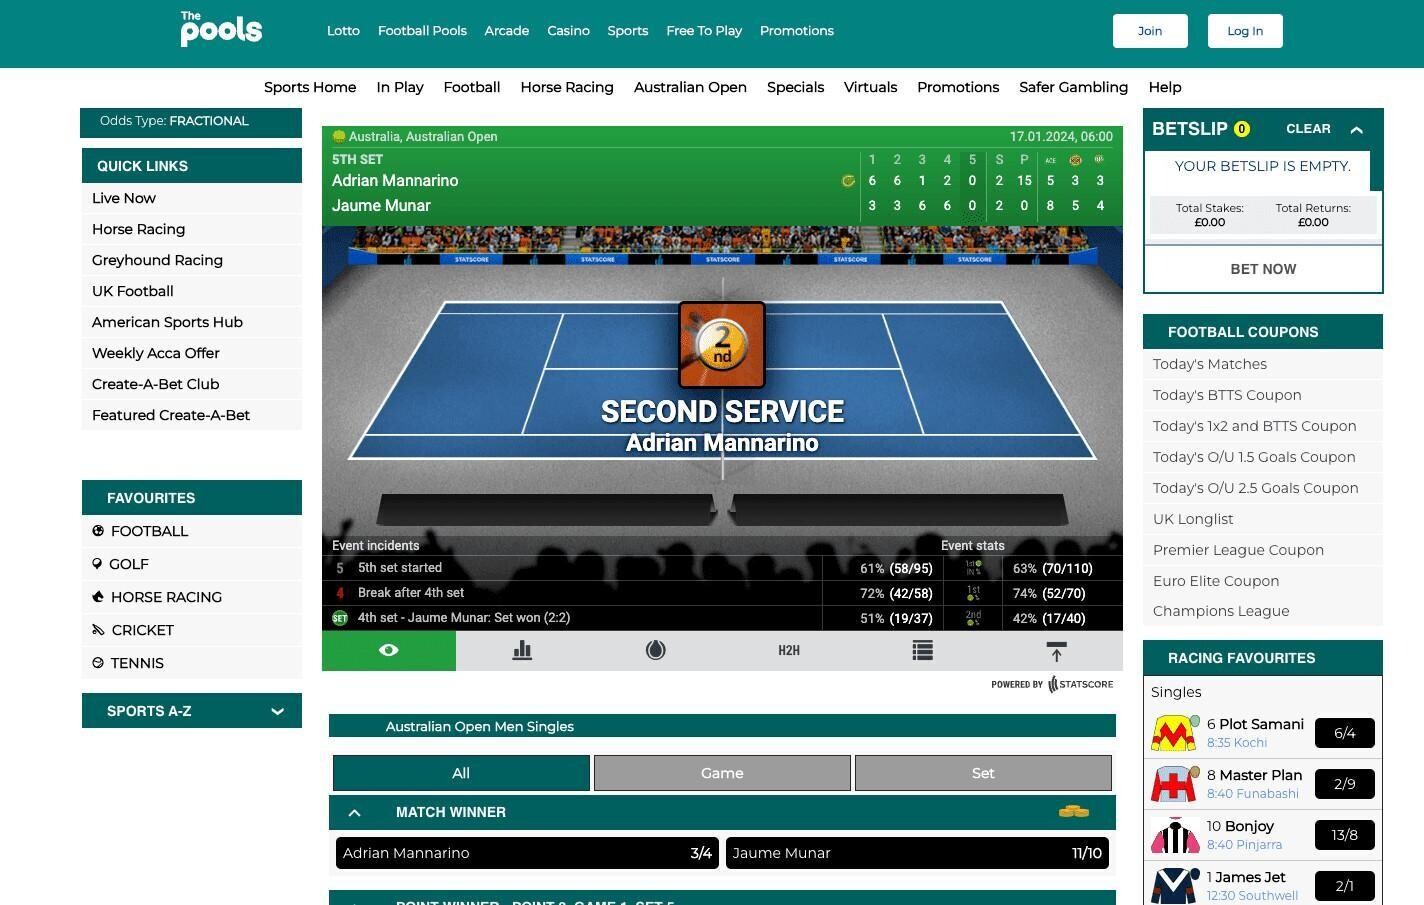Select the All market filter tab

(x=461, y=773)
